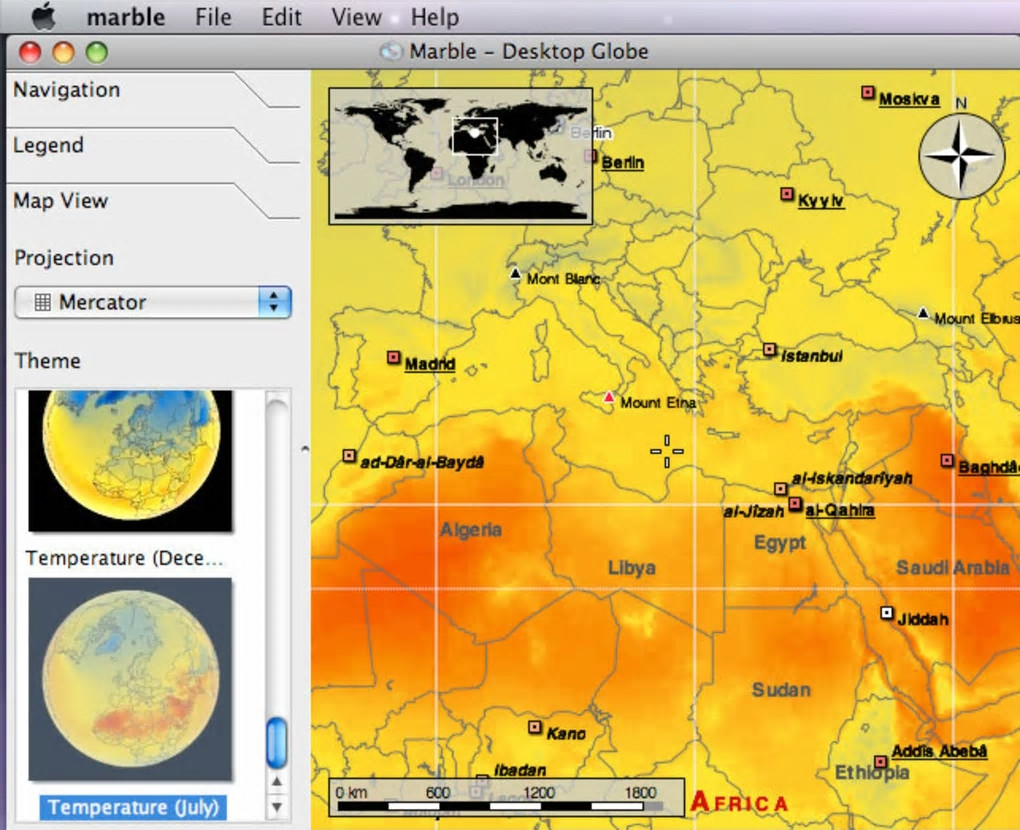Screen dimensions: 1020x830
Task: Click the Jiddah city square marker
Action: point(887,613)
